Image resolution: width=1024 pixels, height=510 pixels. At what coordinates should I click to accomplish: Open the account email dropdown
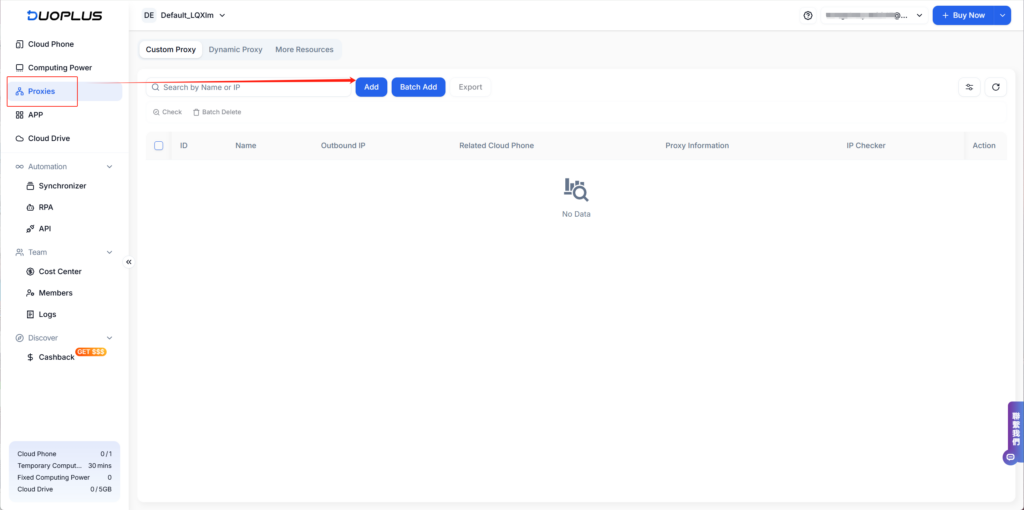point(874,15)
